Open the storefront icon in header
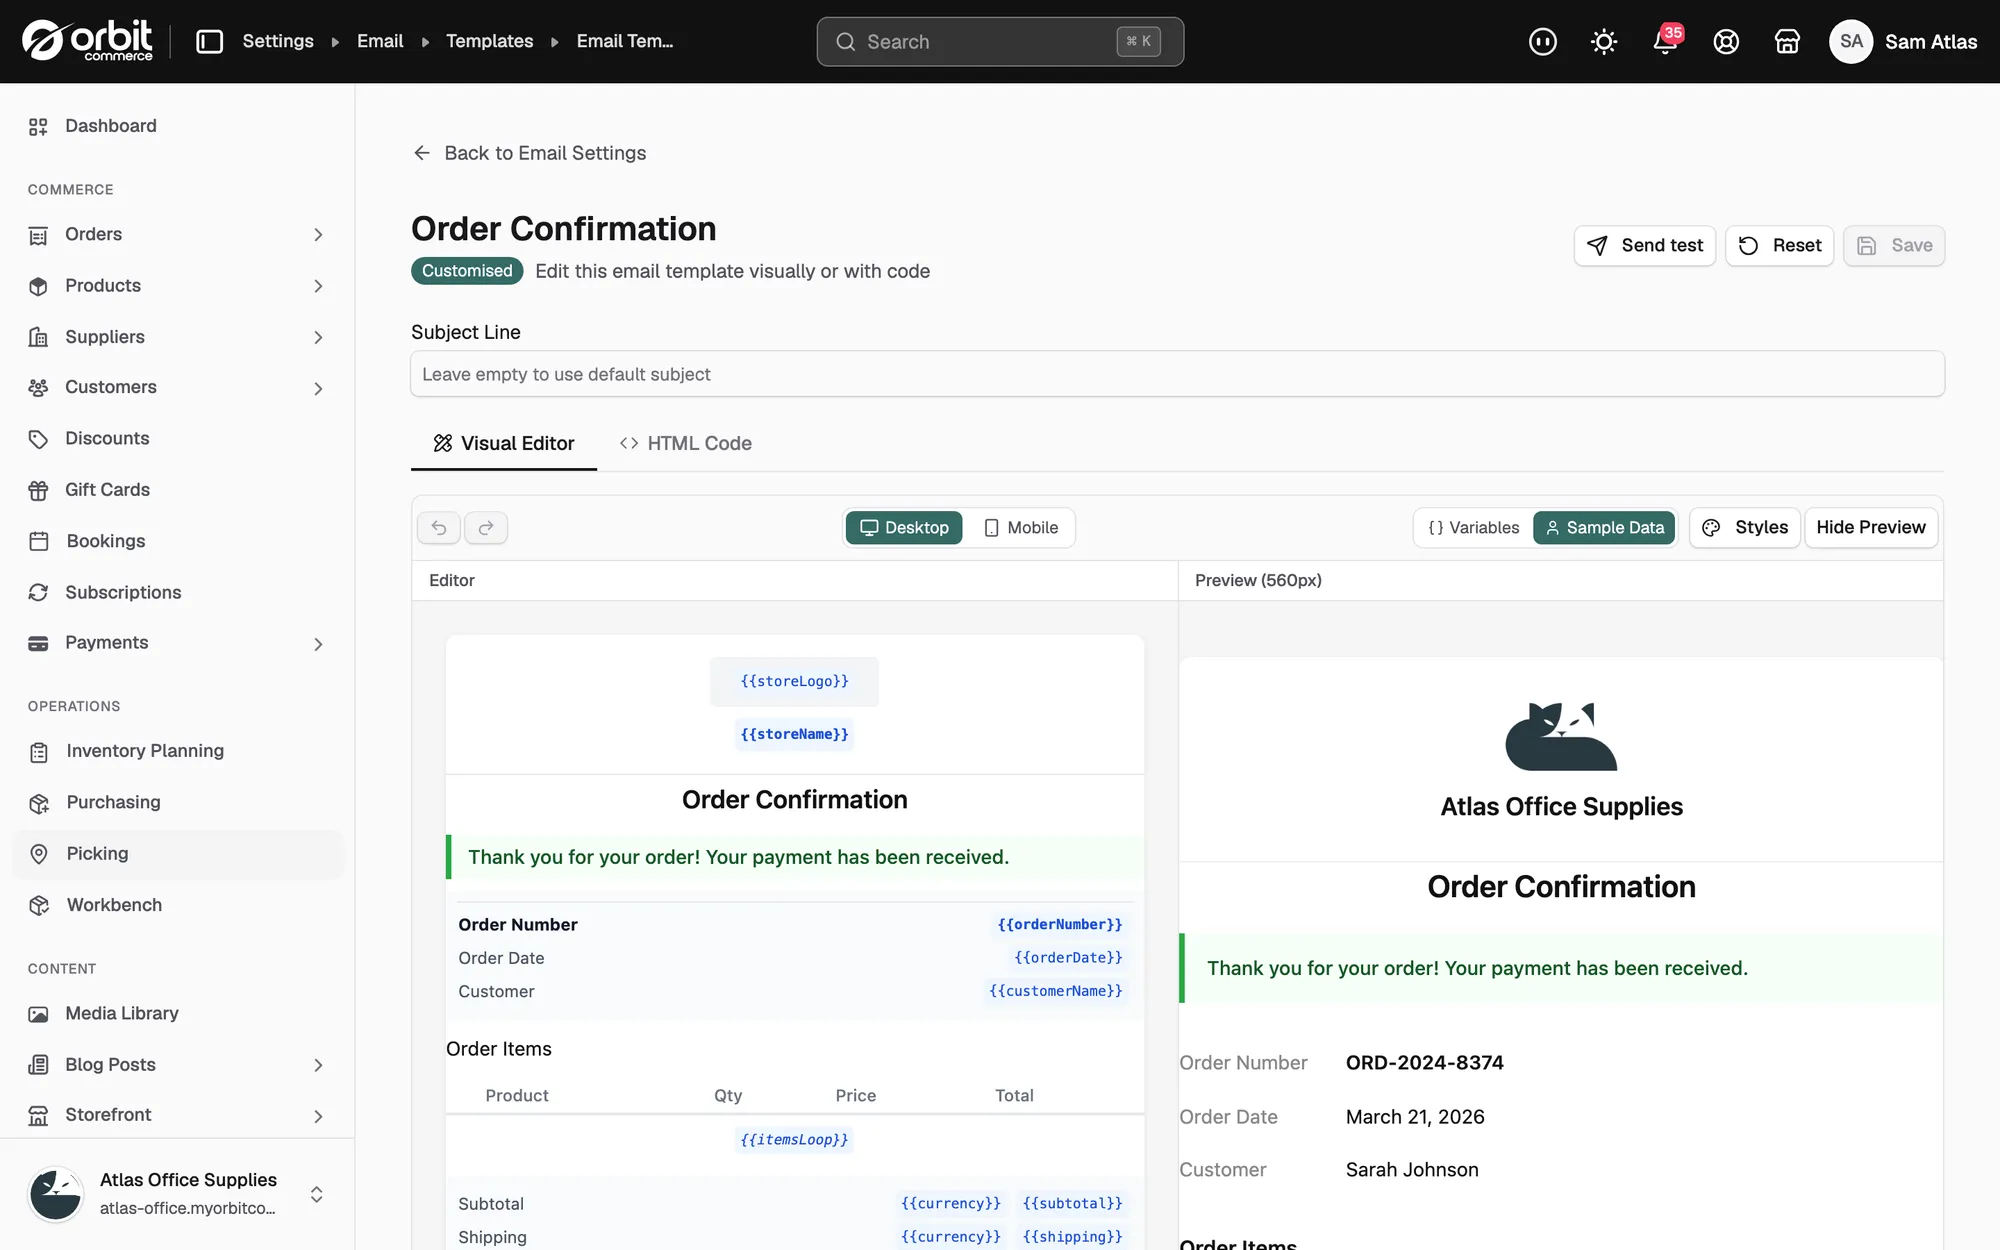The image size is (2000, 1250). [x=1787, y=41]
